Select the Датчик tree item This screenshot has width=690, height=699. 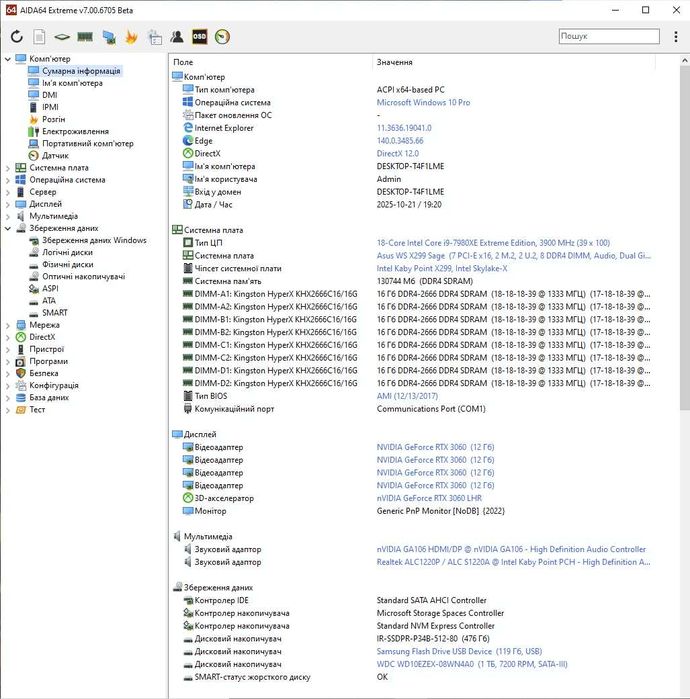[55, 156]
